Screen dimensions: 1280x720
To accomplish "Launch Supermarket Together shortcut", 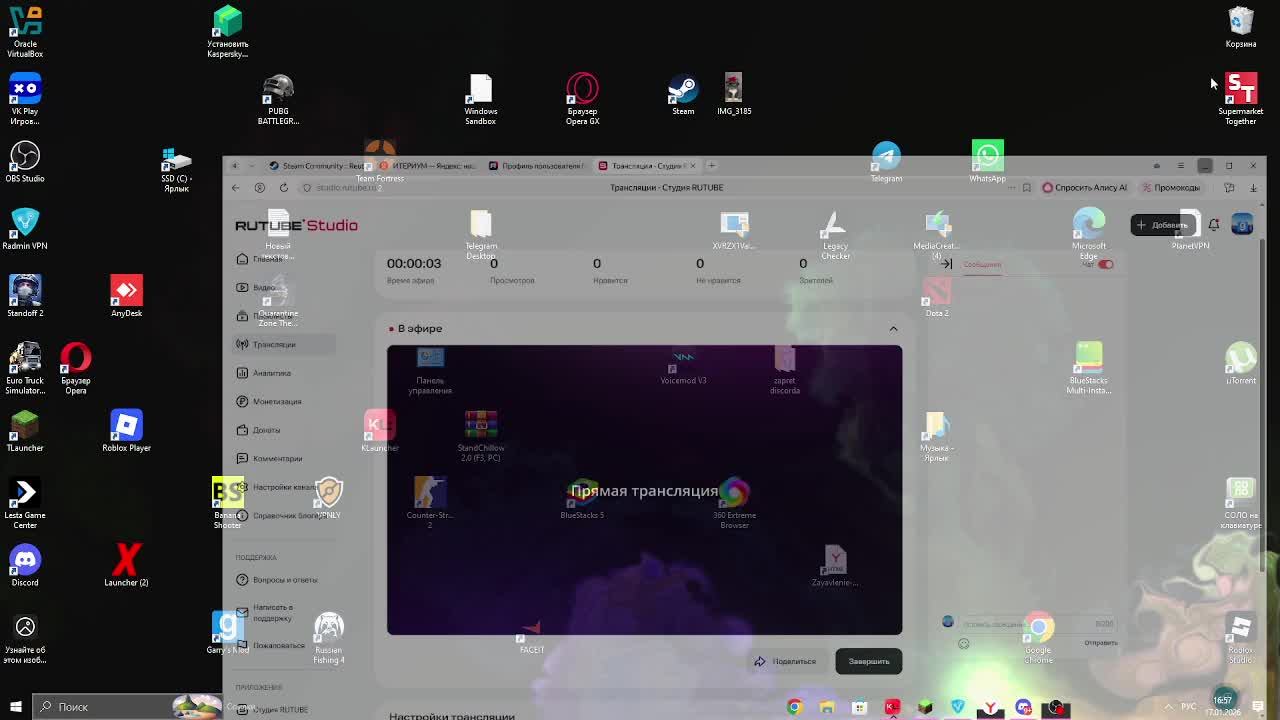I will 1240,99.
